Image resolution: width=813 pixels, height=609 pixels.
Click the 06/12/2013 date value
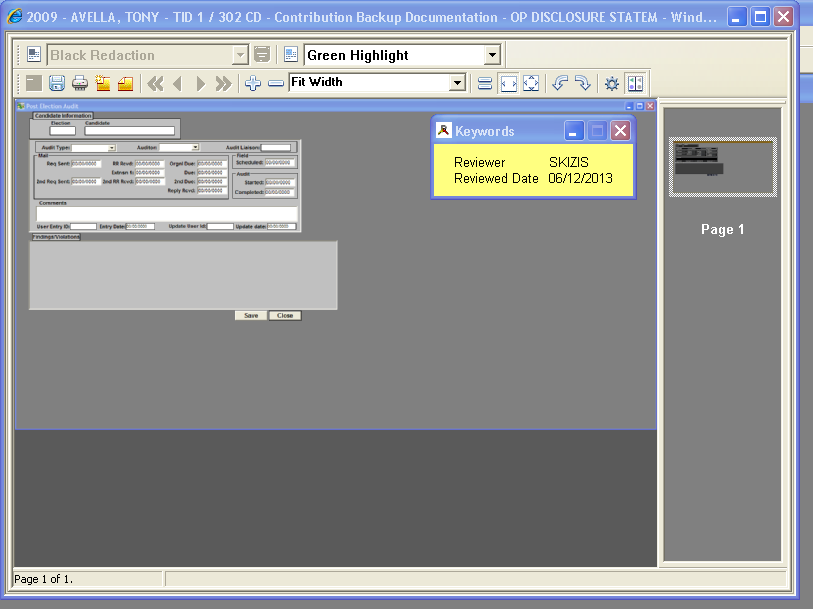click(x=581, y=178)
